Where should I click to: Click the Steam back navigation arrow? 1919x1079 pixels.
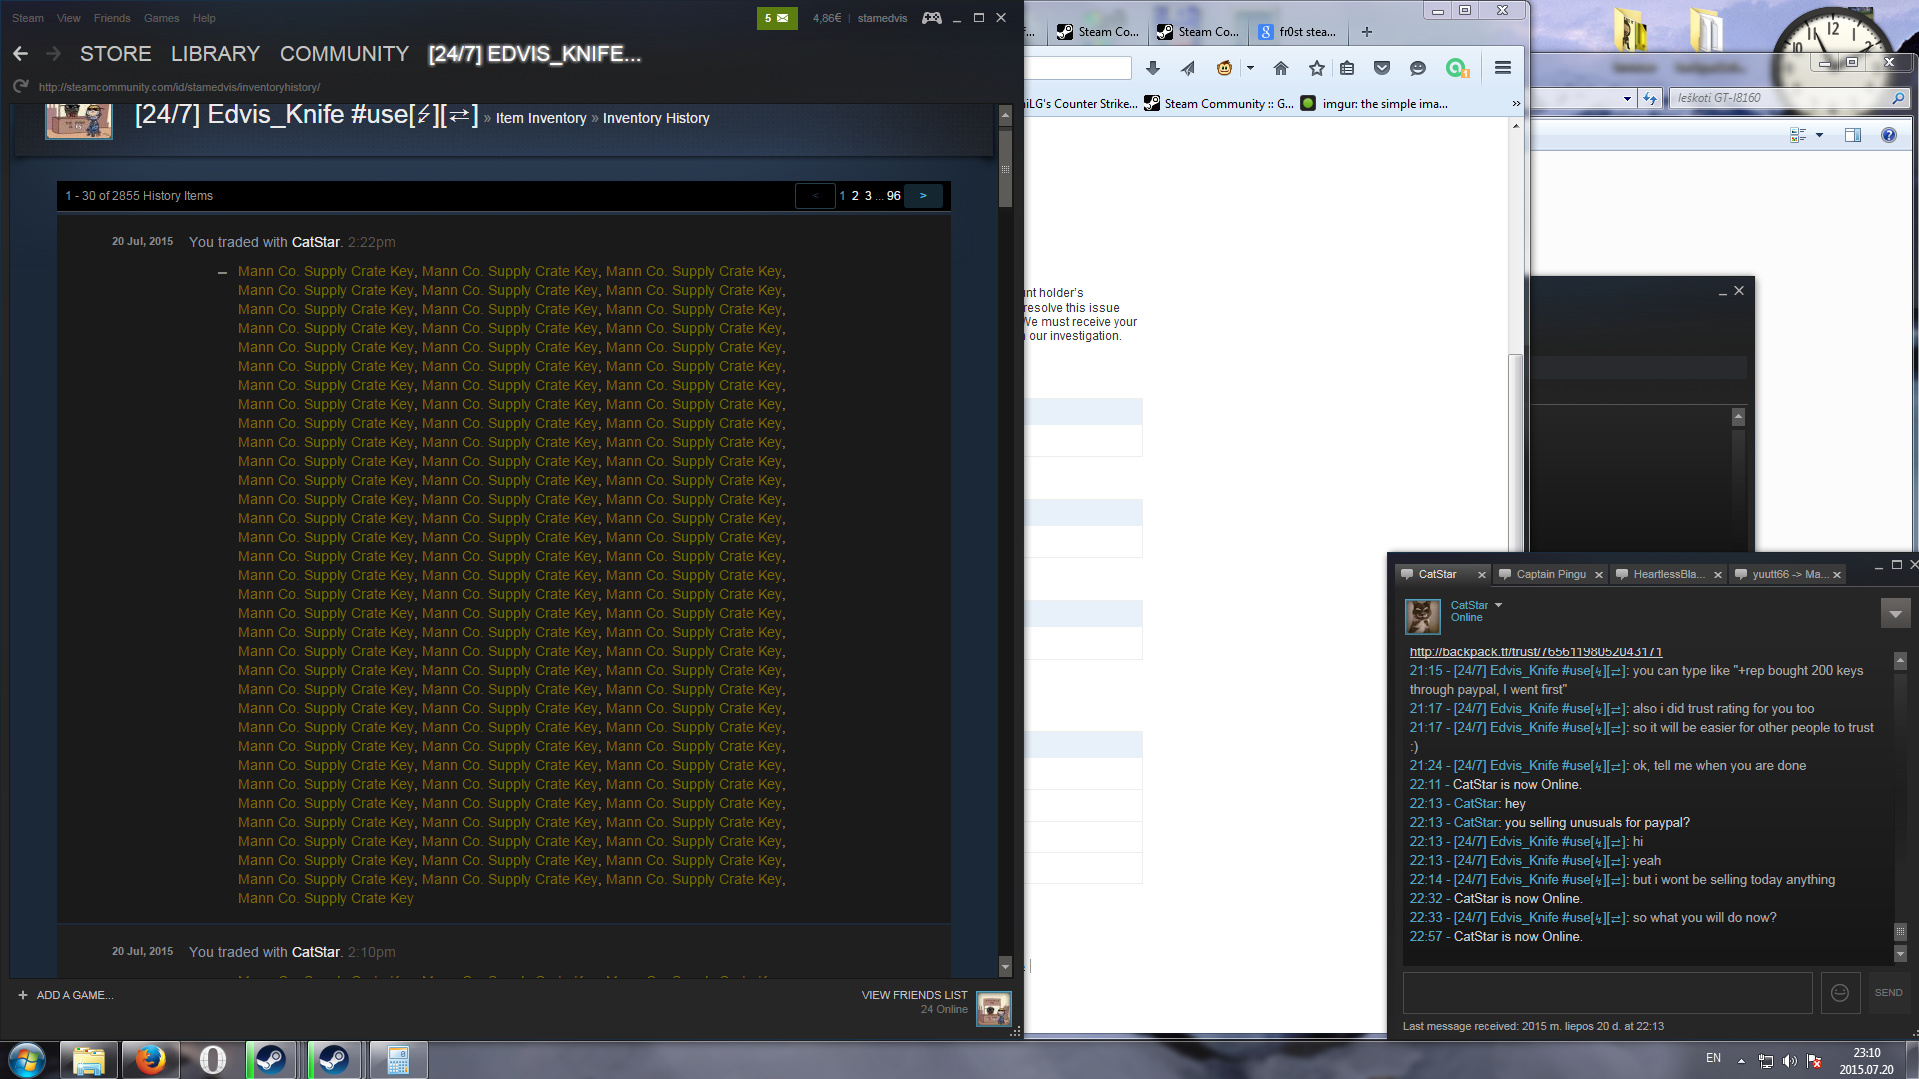pyautogui.click(x=21, y=54)
